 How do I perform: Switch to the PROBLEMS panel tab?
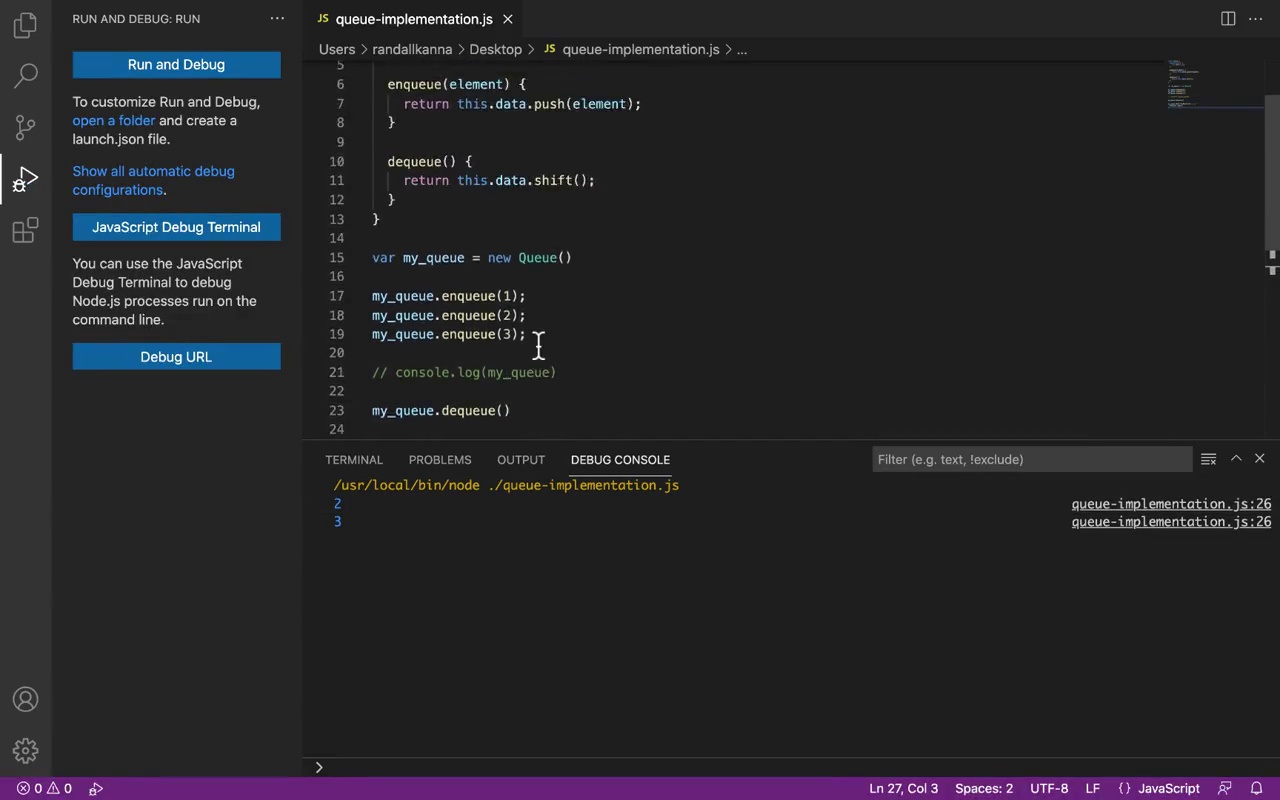tap(440, 460)
